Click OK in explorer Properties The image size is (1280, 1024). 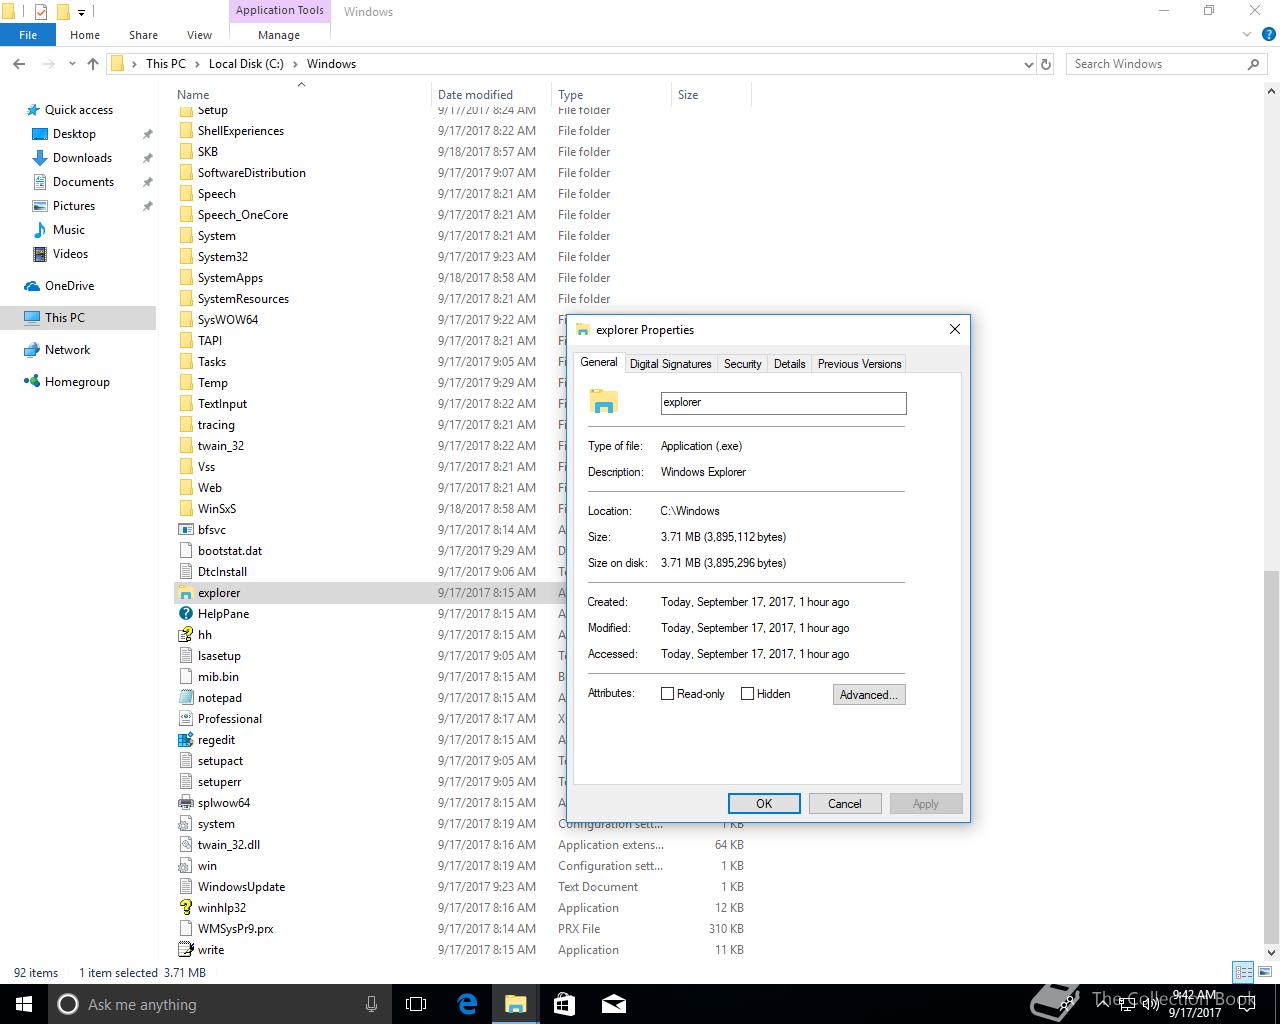tap(764, 804)
